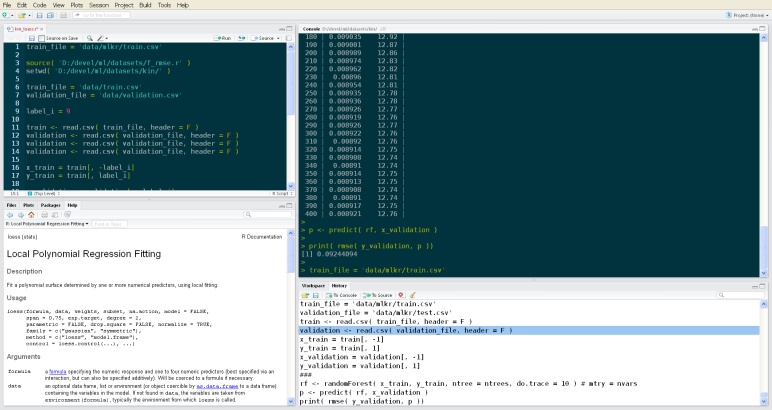Switch to the Workspace tab
The image size is (772, 410).
point(313,285)
